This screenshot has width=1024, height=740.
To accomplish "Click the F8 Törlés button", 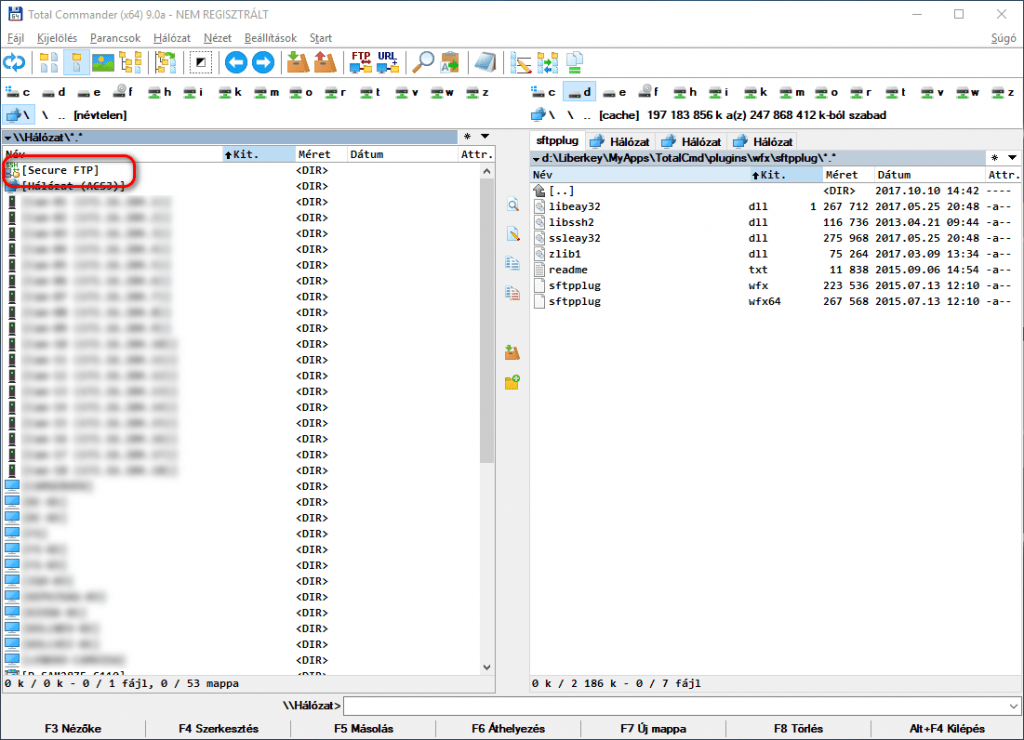I will coord(798,728).
